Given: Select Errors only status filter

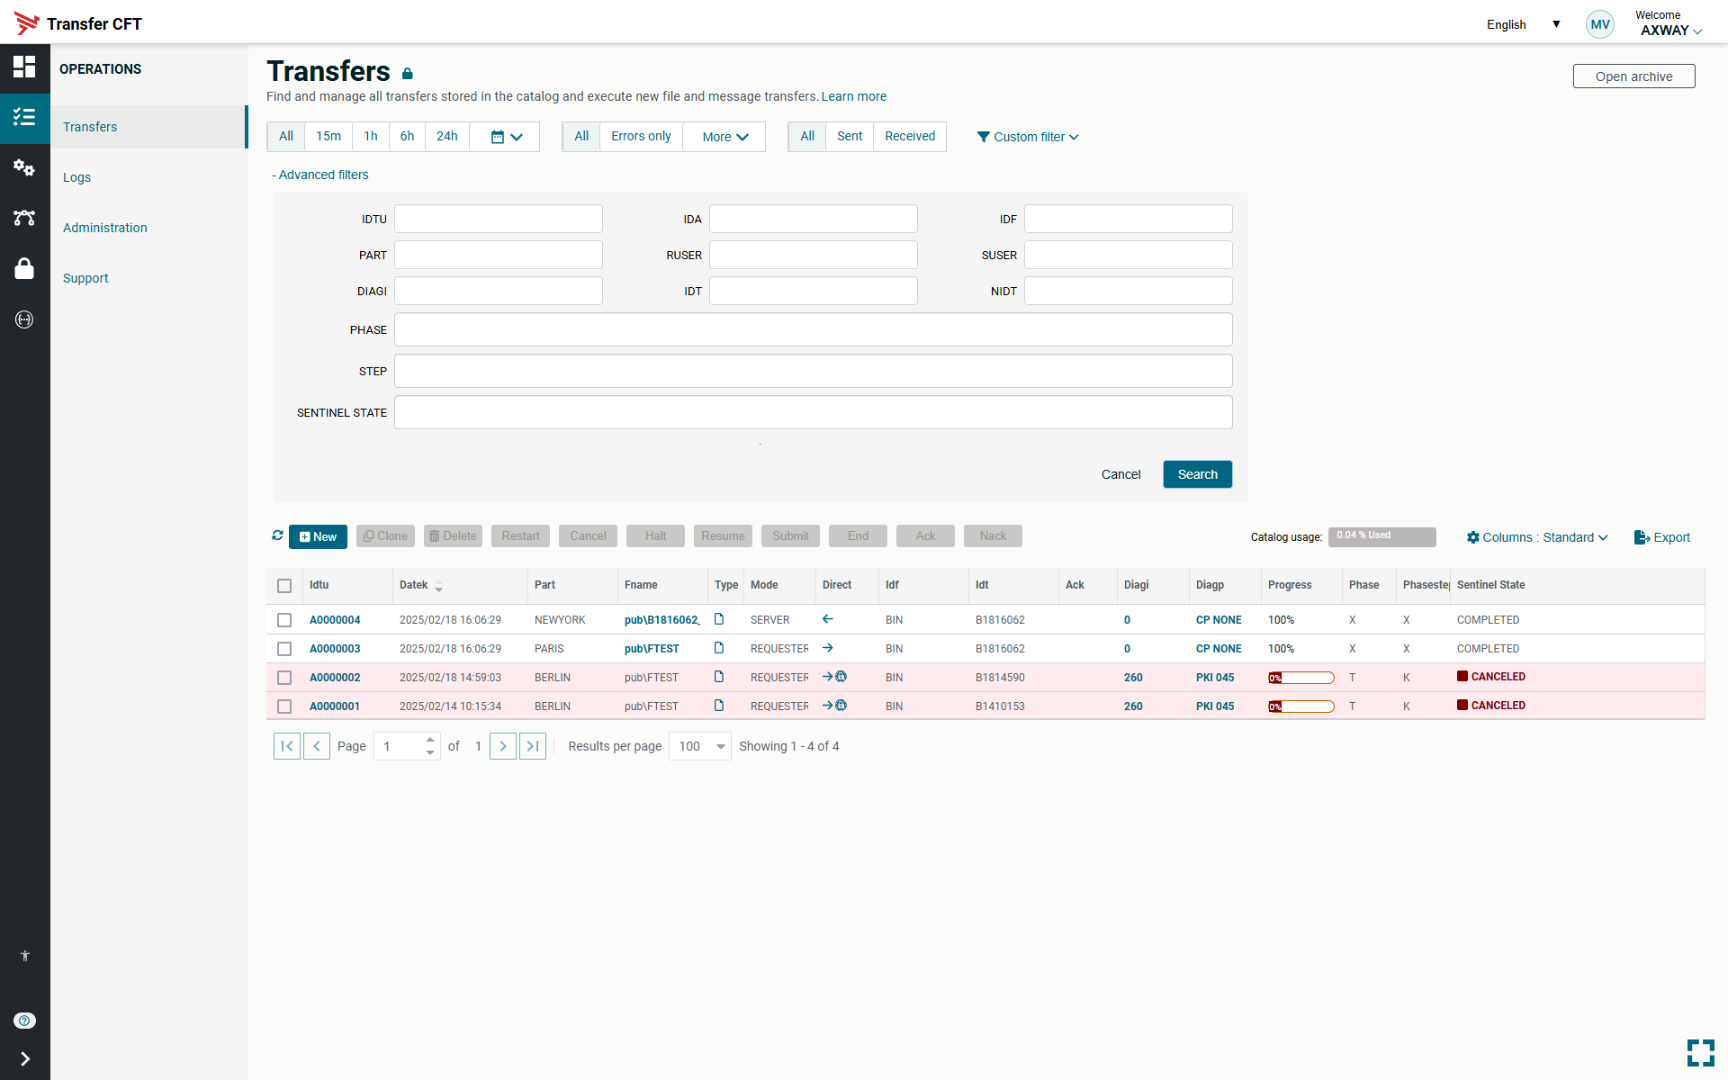Looking at the screenshot, I should click(x=641, y=137).
